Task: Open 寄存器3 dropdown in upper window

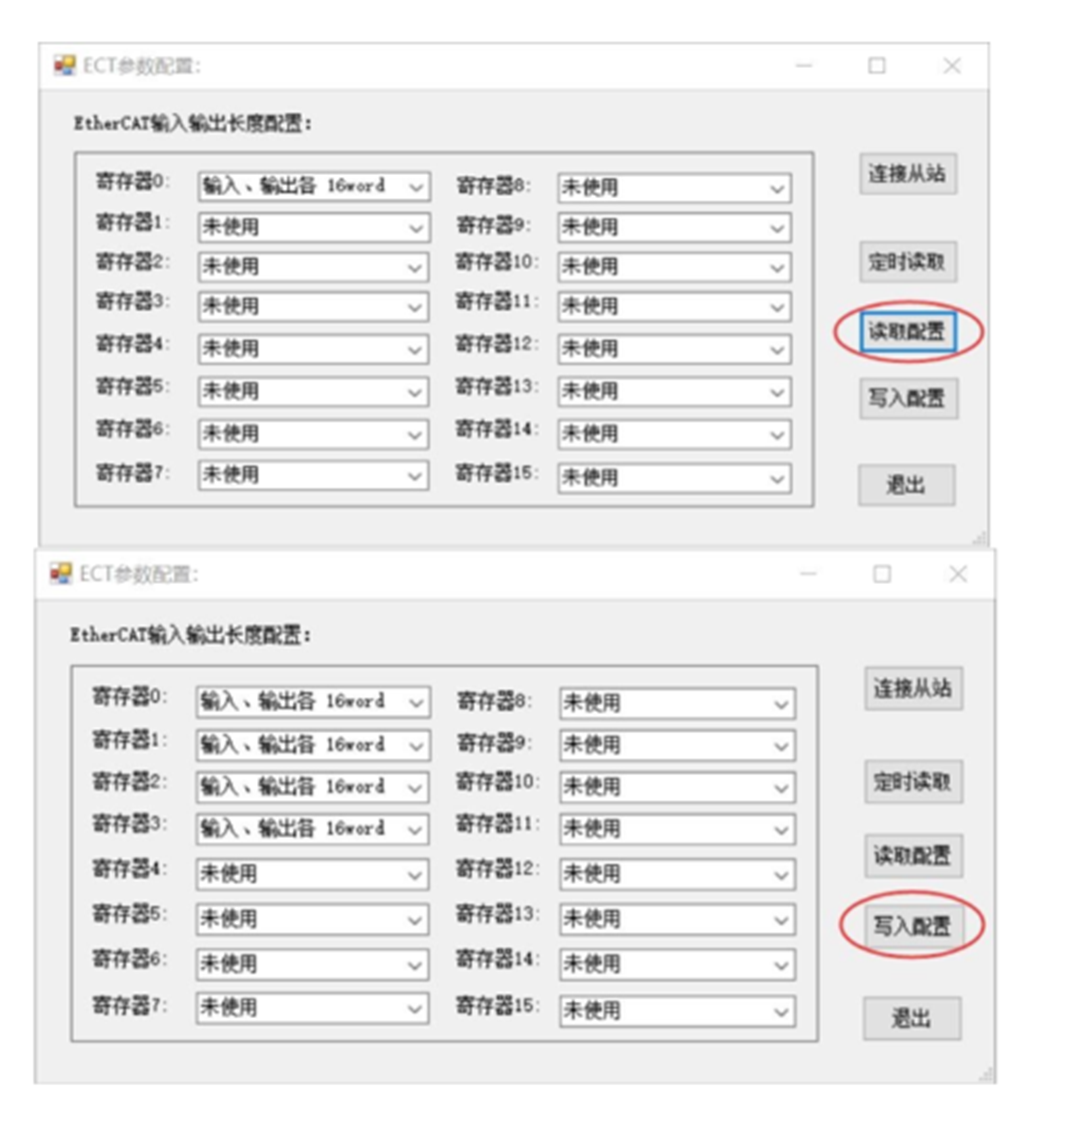Action: 314,306
